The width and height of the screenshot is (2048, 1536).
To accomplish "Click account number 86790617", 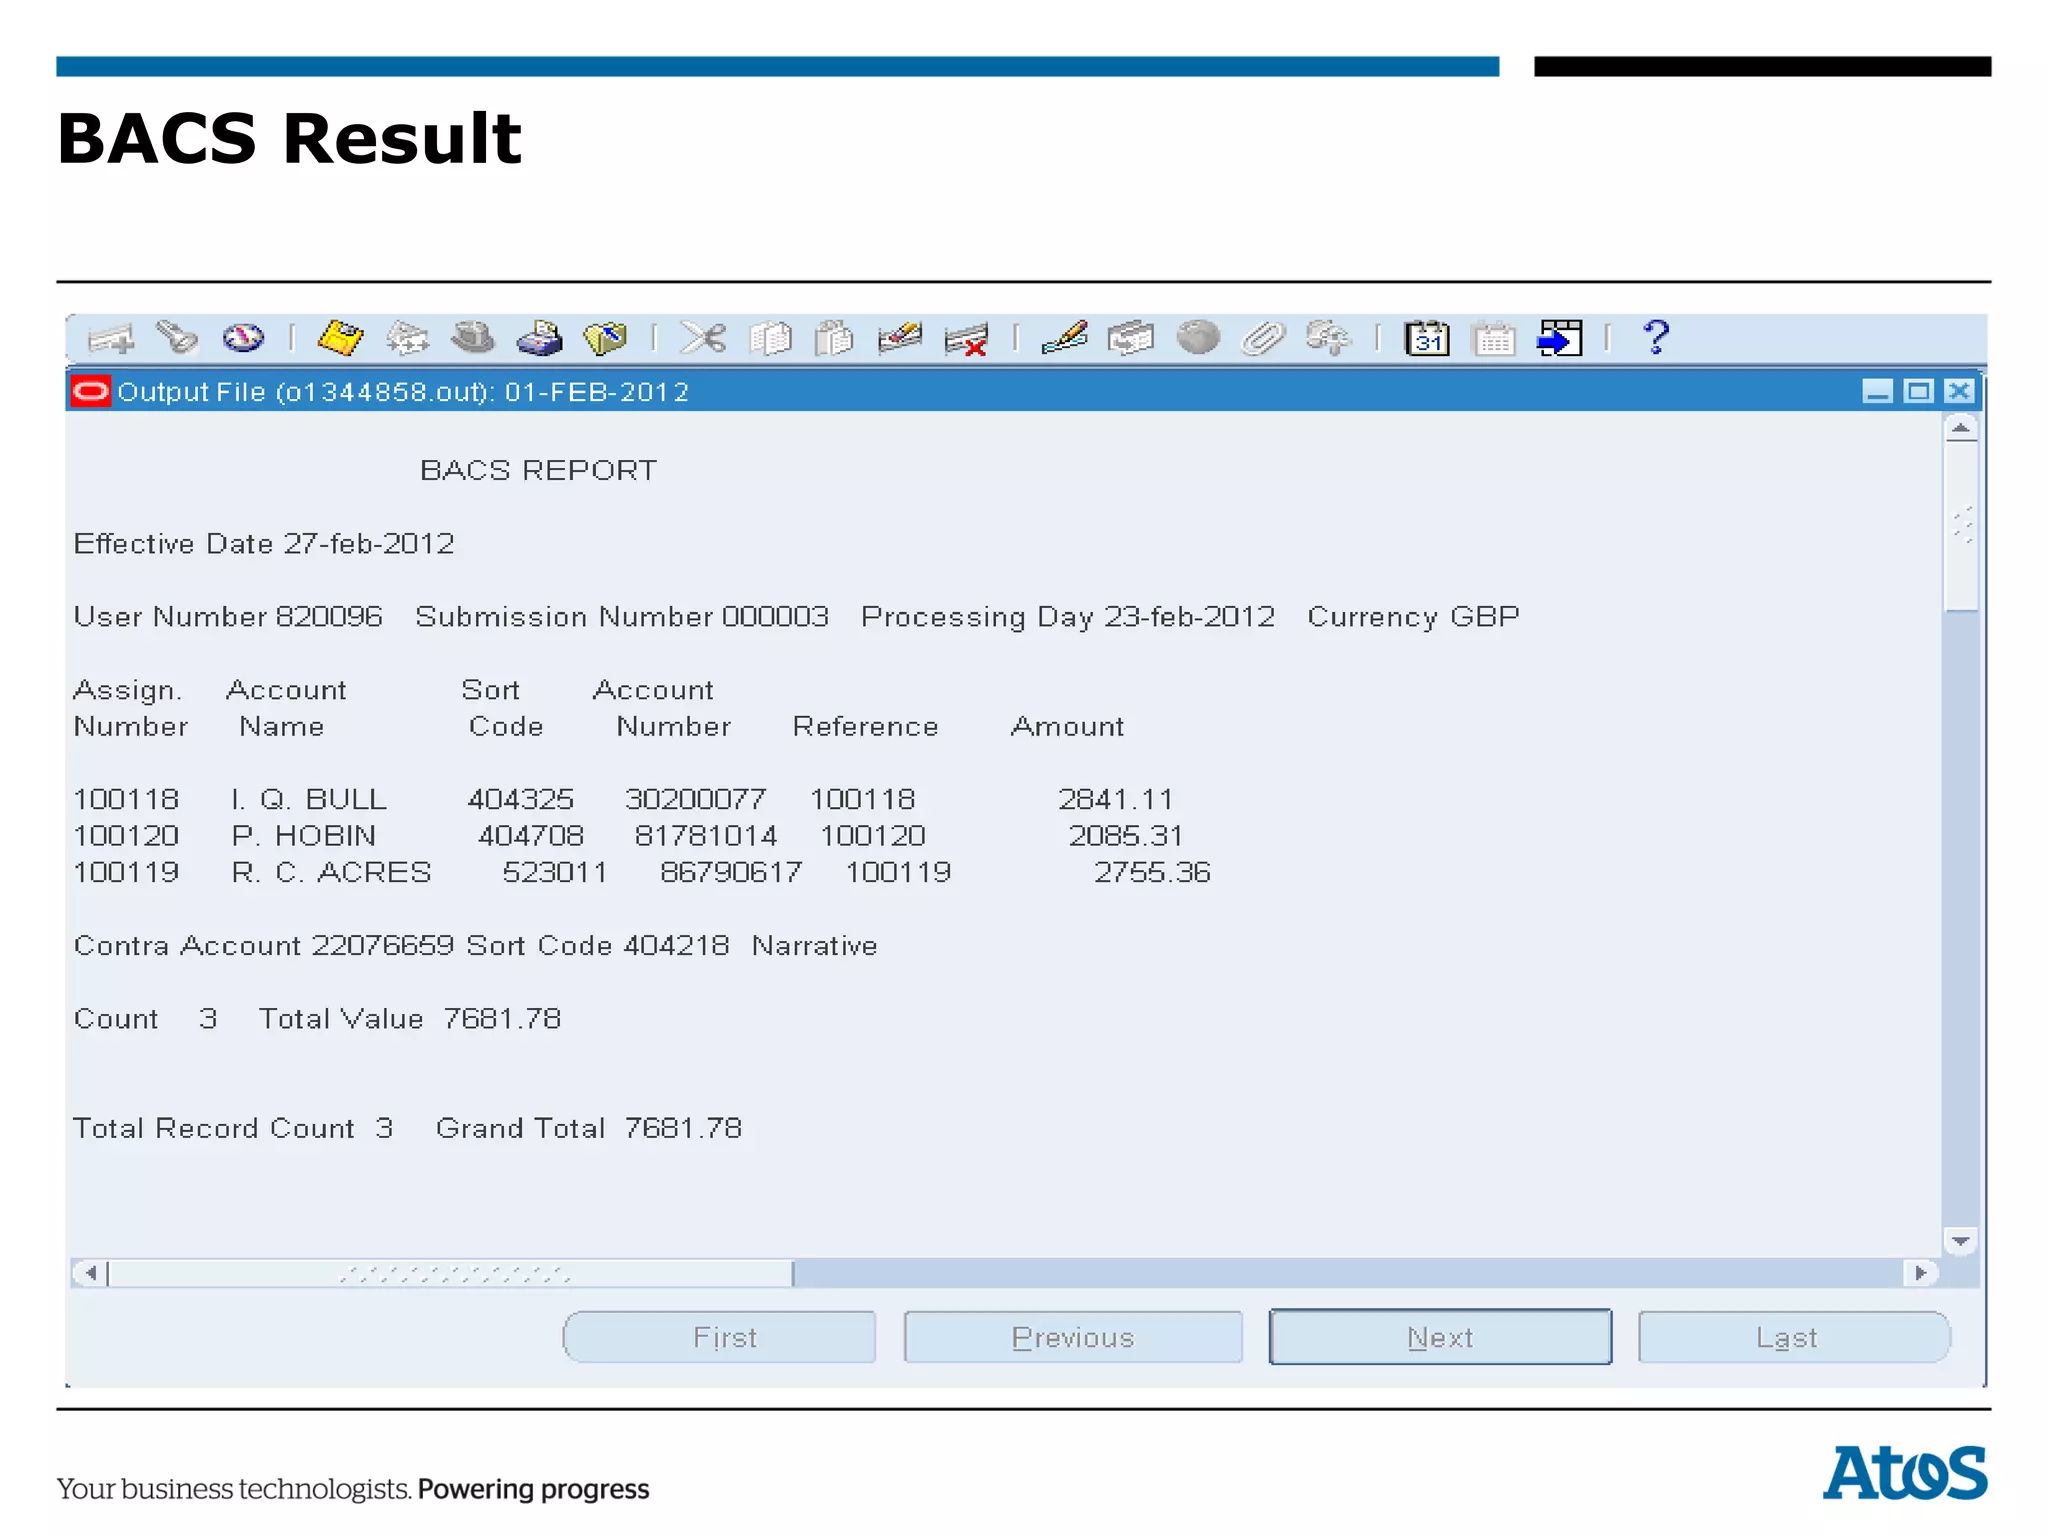I will 731,872.
